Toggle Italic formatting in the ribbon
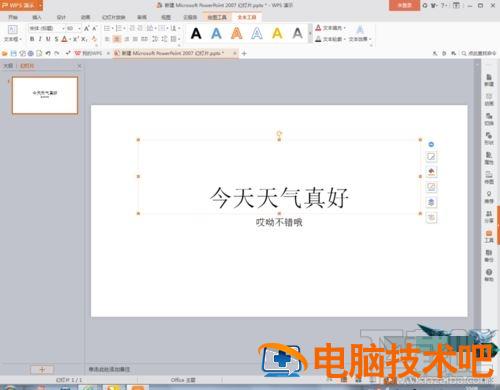 40,39
